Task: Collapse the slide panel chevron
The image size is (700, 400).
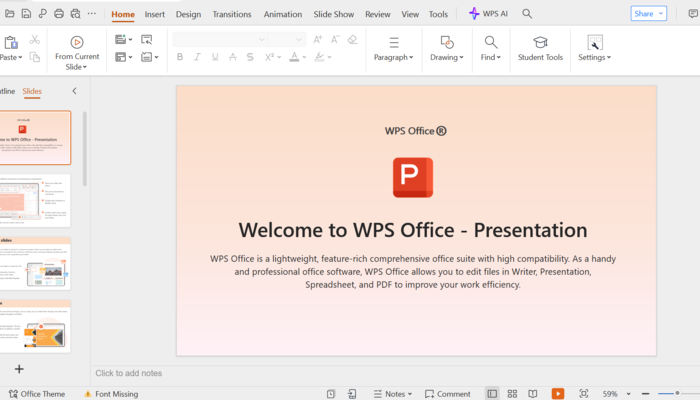Action: coord(75,91)
